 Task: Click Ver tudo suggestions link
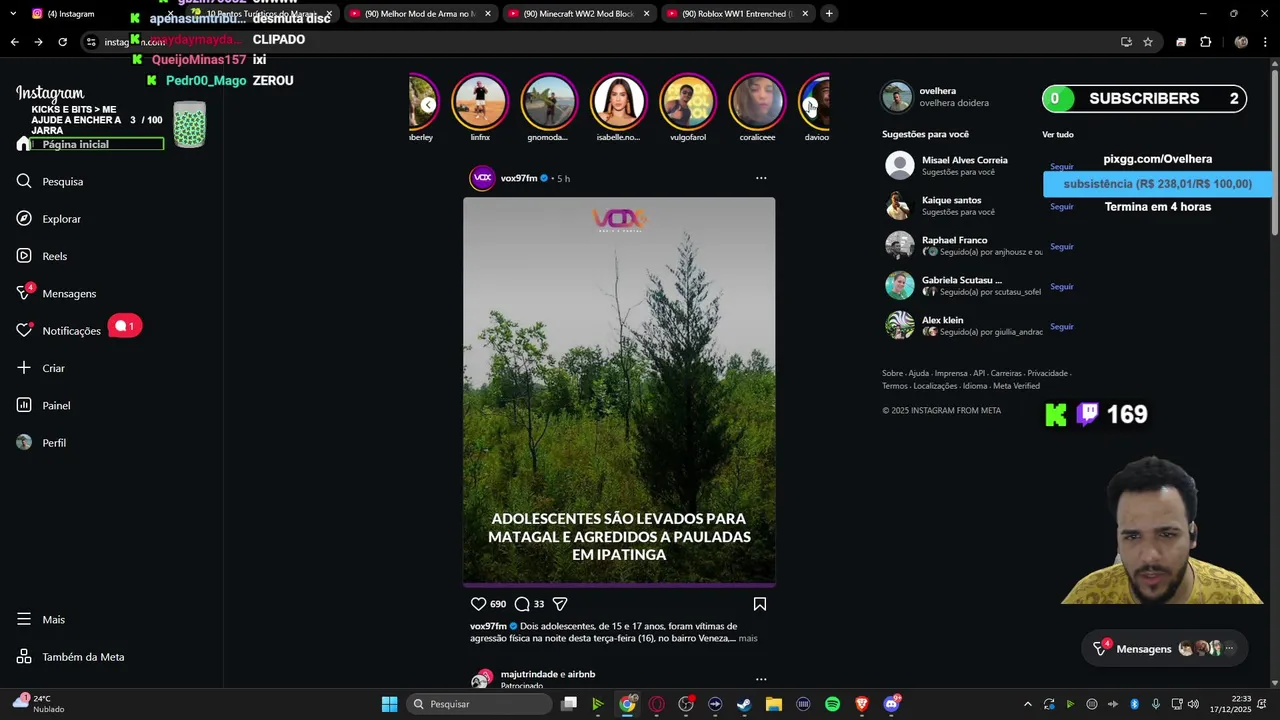pos(1057,135)
